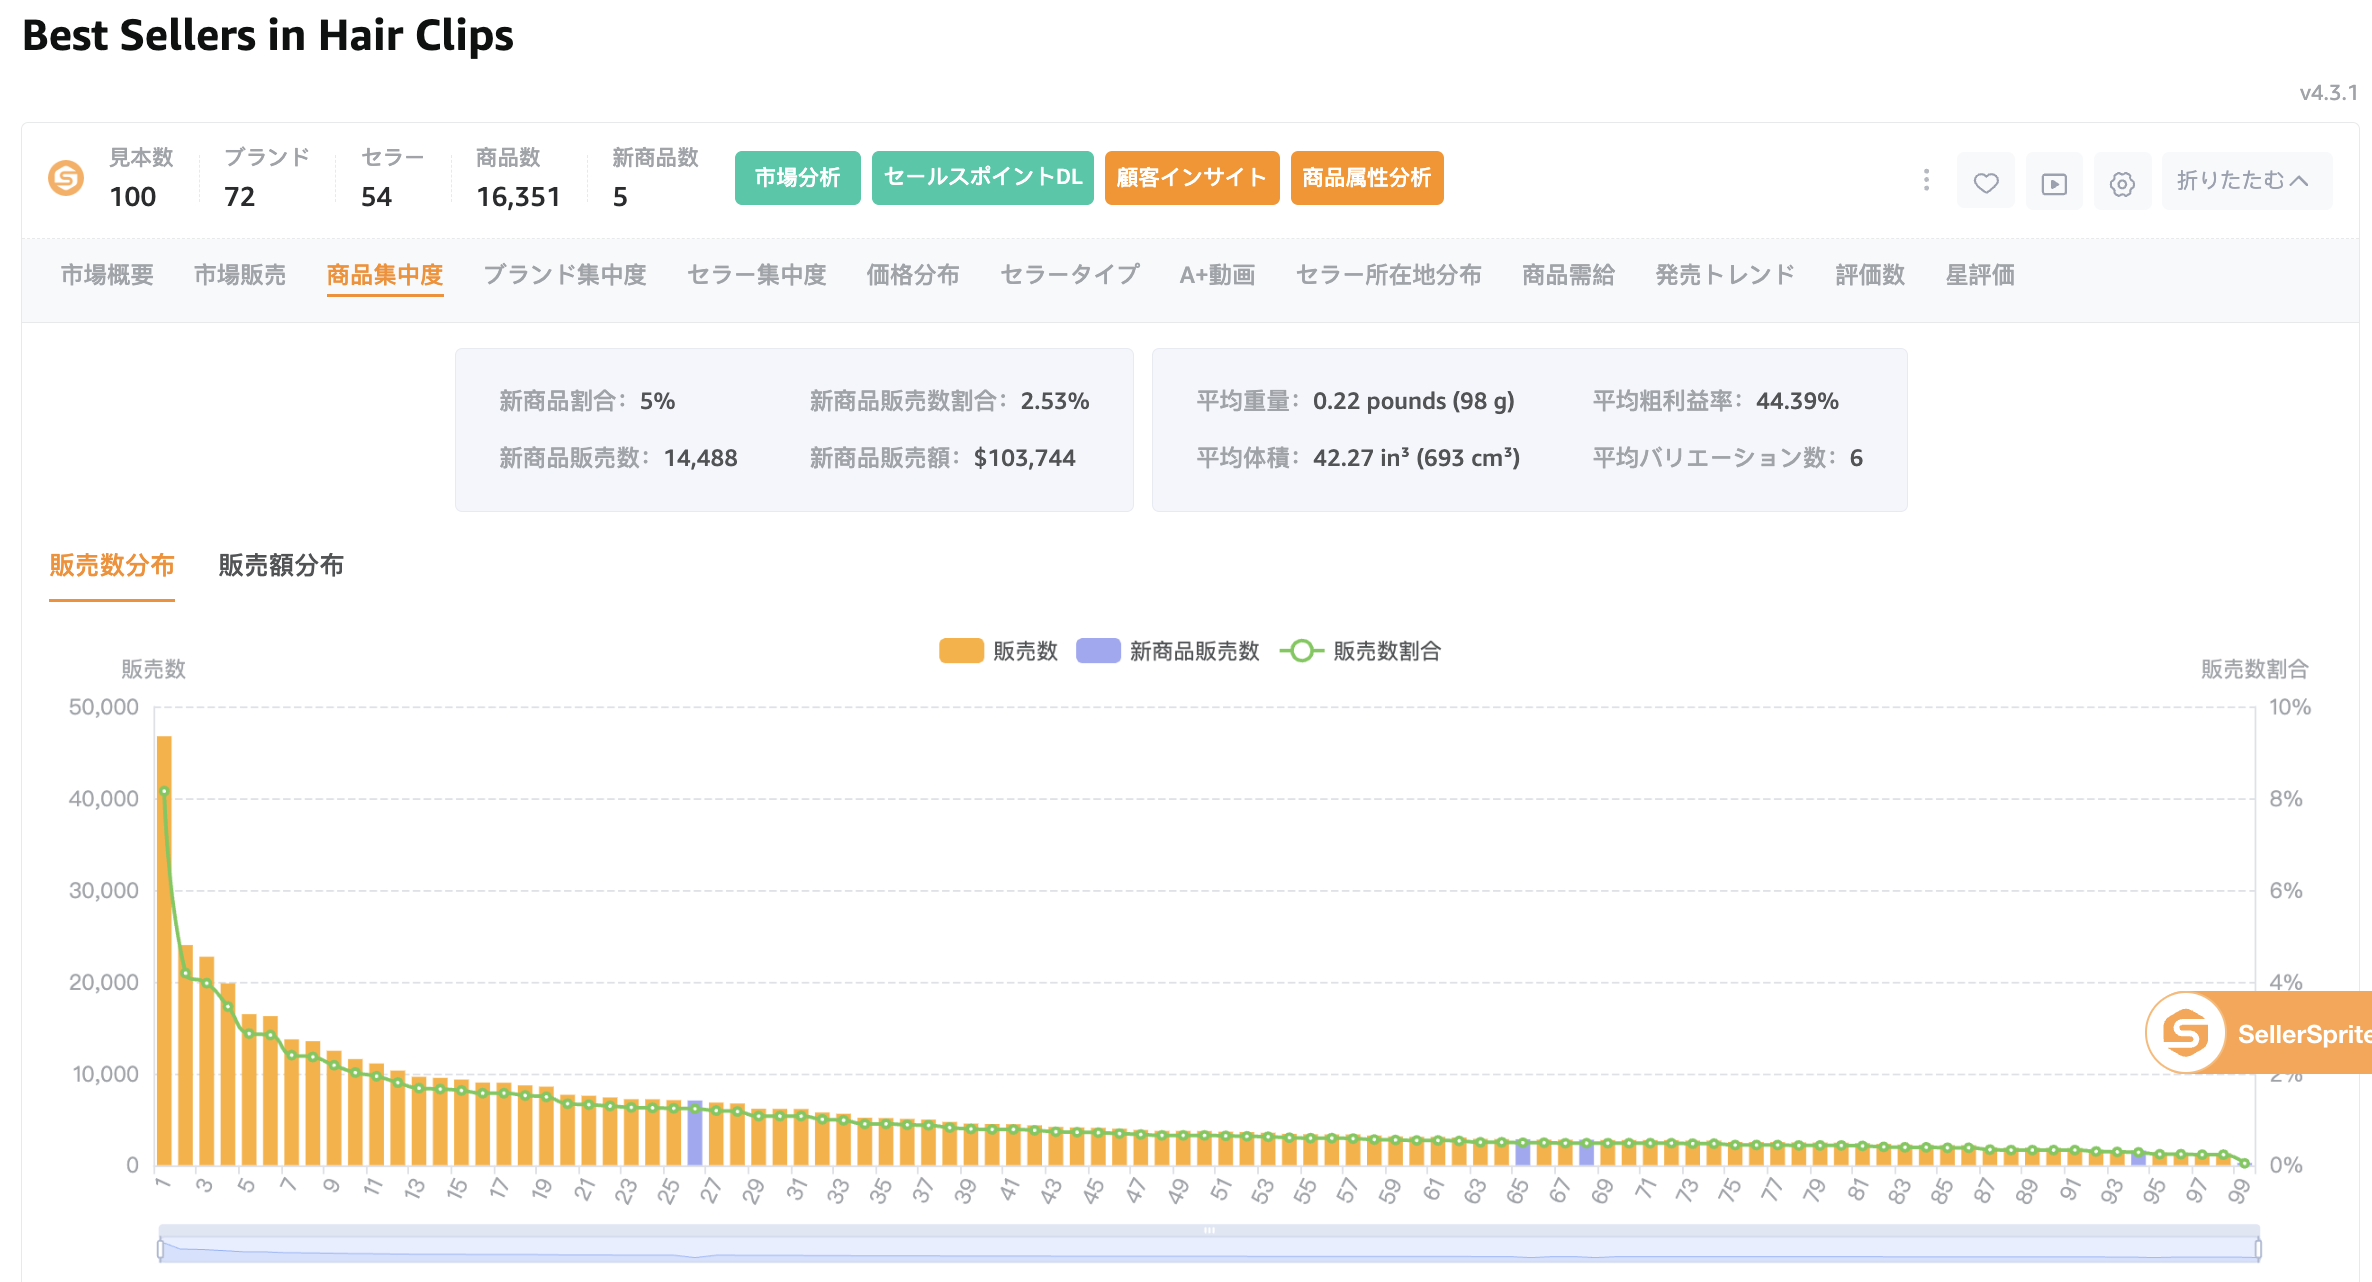
Task: Open the セラー集中度 tab
Action: [x=757, y=275]
